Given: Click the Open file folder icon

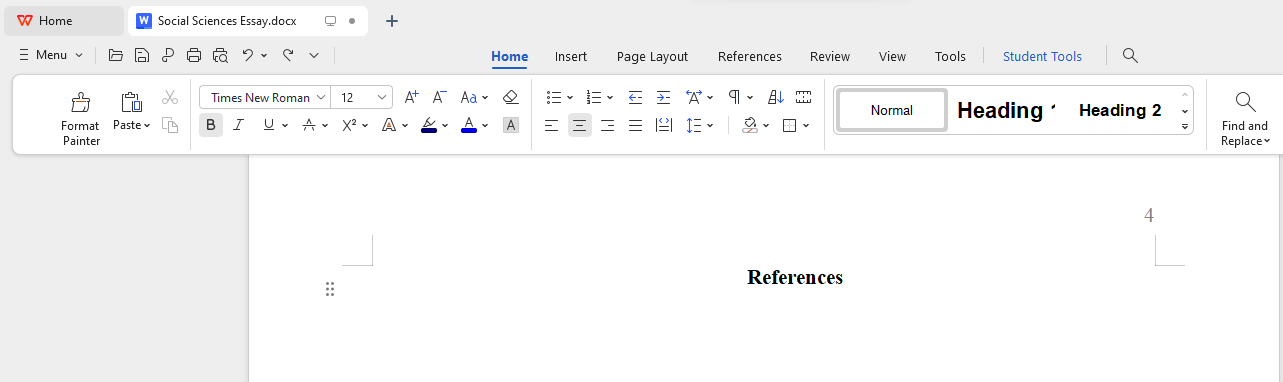Looking at the screenshot, I should [116, 56].
